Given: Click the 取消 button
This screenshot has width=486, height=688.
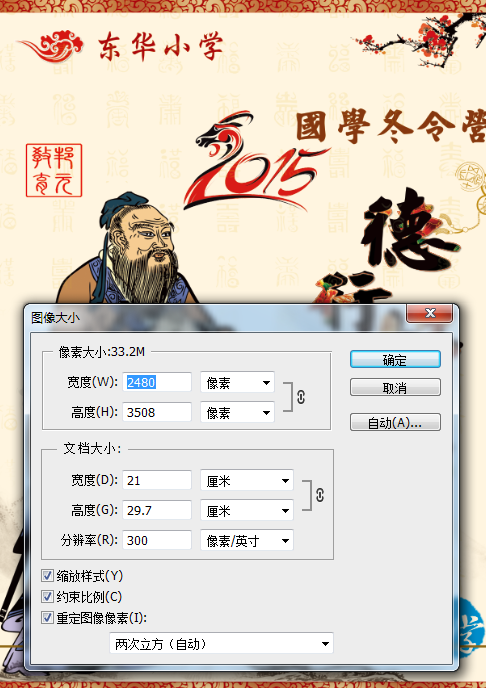Looking at the screenshot, I should point(395,387).
